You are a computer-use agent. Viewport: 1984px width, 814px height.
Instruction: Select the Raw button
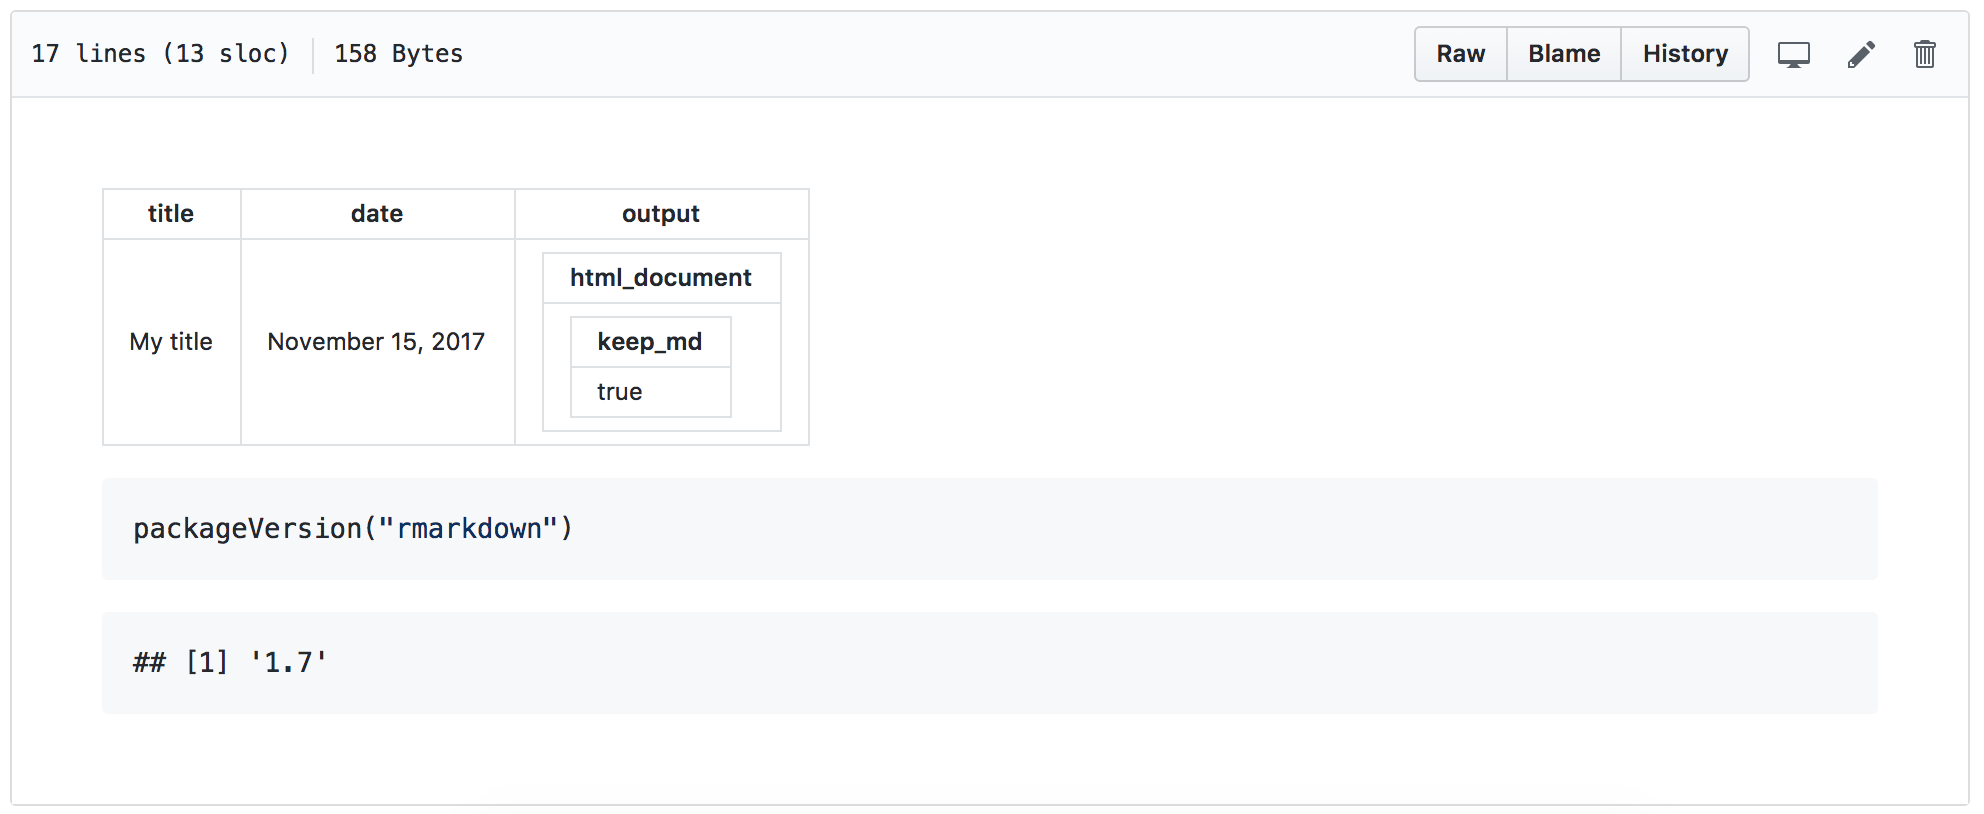[1460, 54]
